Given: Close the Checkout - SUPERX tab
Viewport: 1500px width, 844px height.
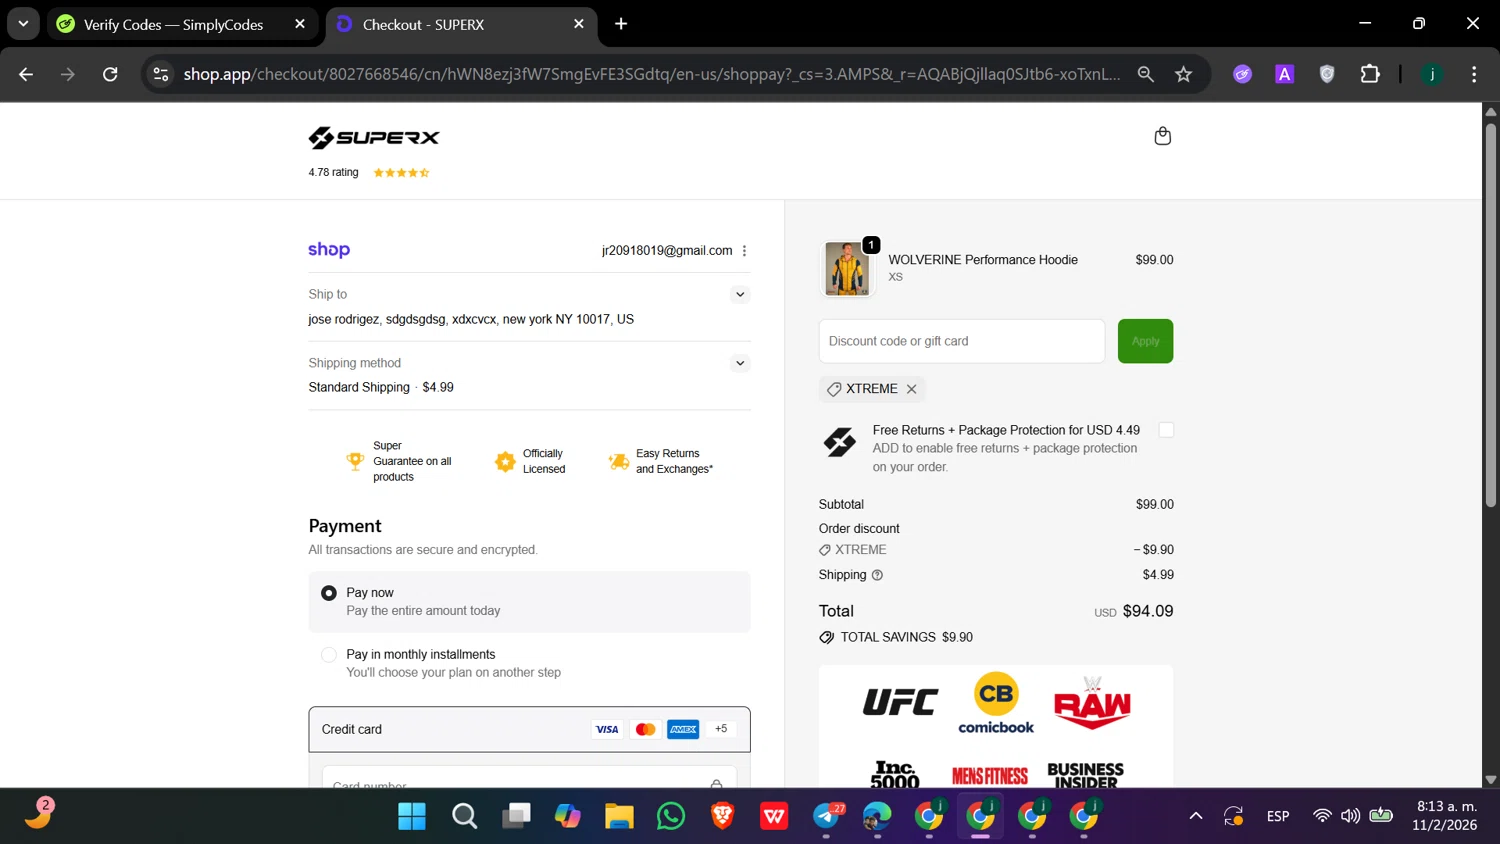Looking at the screenshot, I should pyautogui.click(x=579, y=24).
